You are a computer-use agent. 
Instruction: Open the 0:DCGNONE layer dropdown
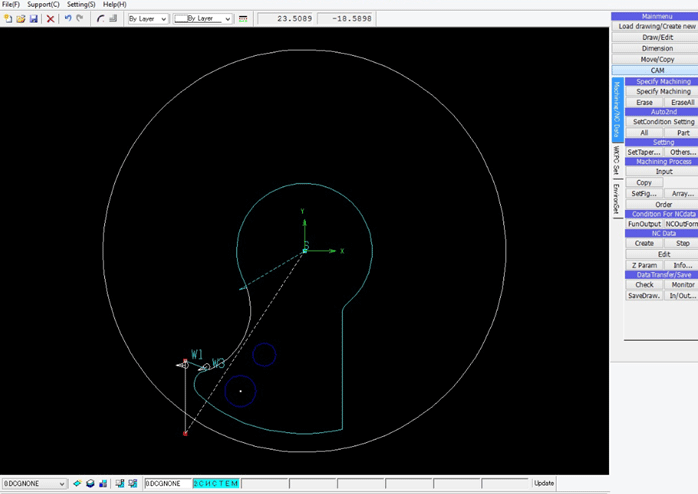coord(35,483)
